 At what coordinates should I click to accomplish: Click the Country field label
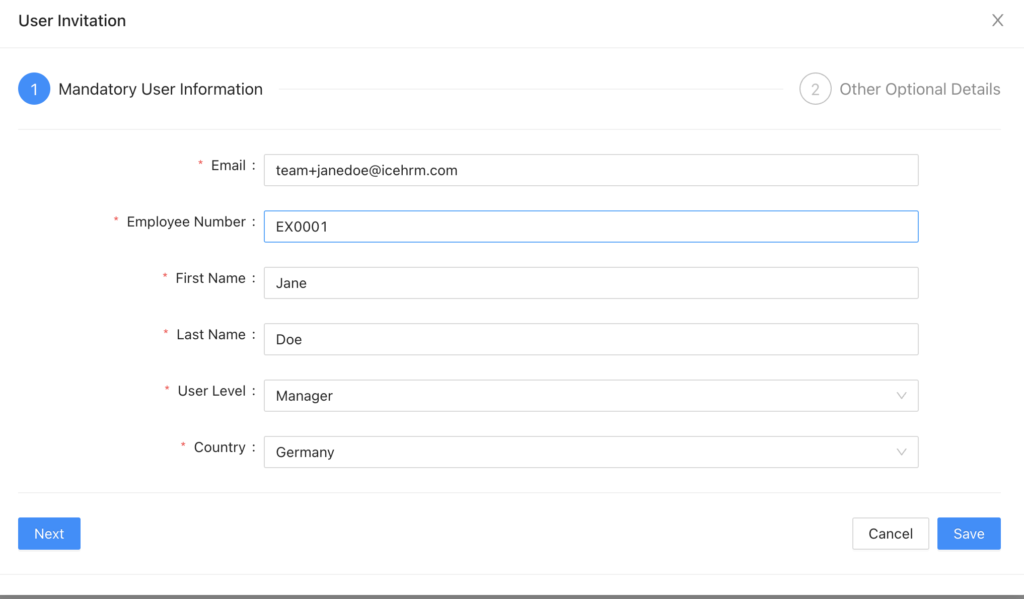219,448
